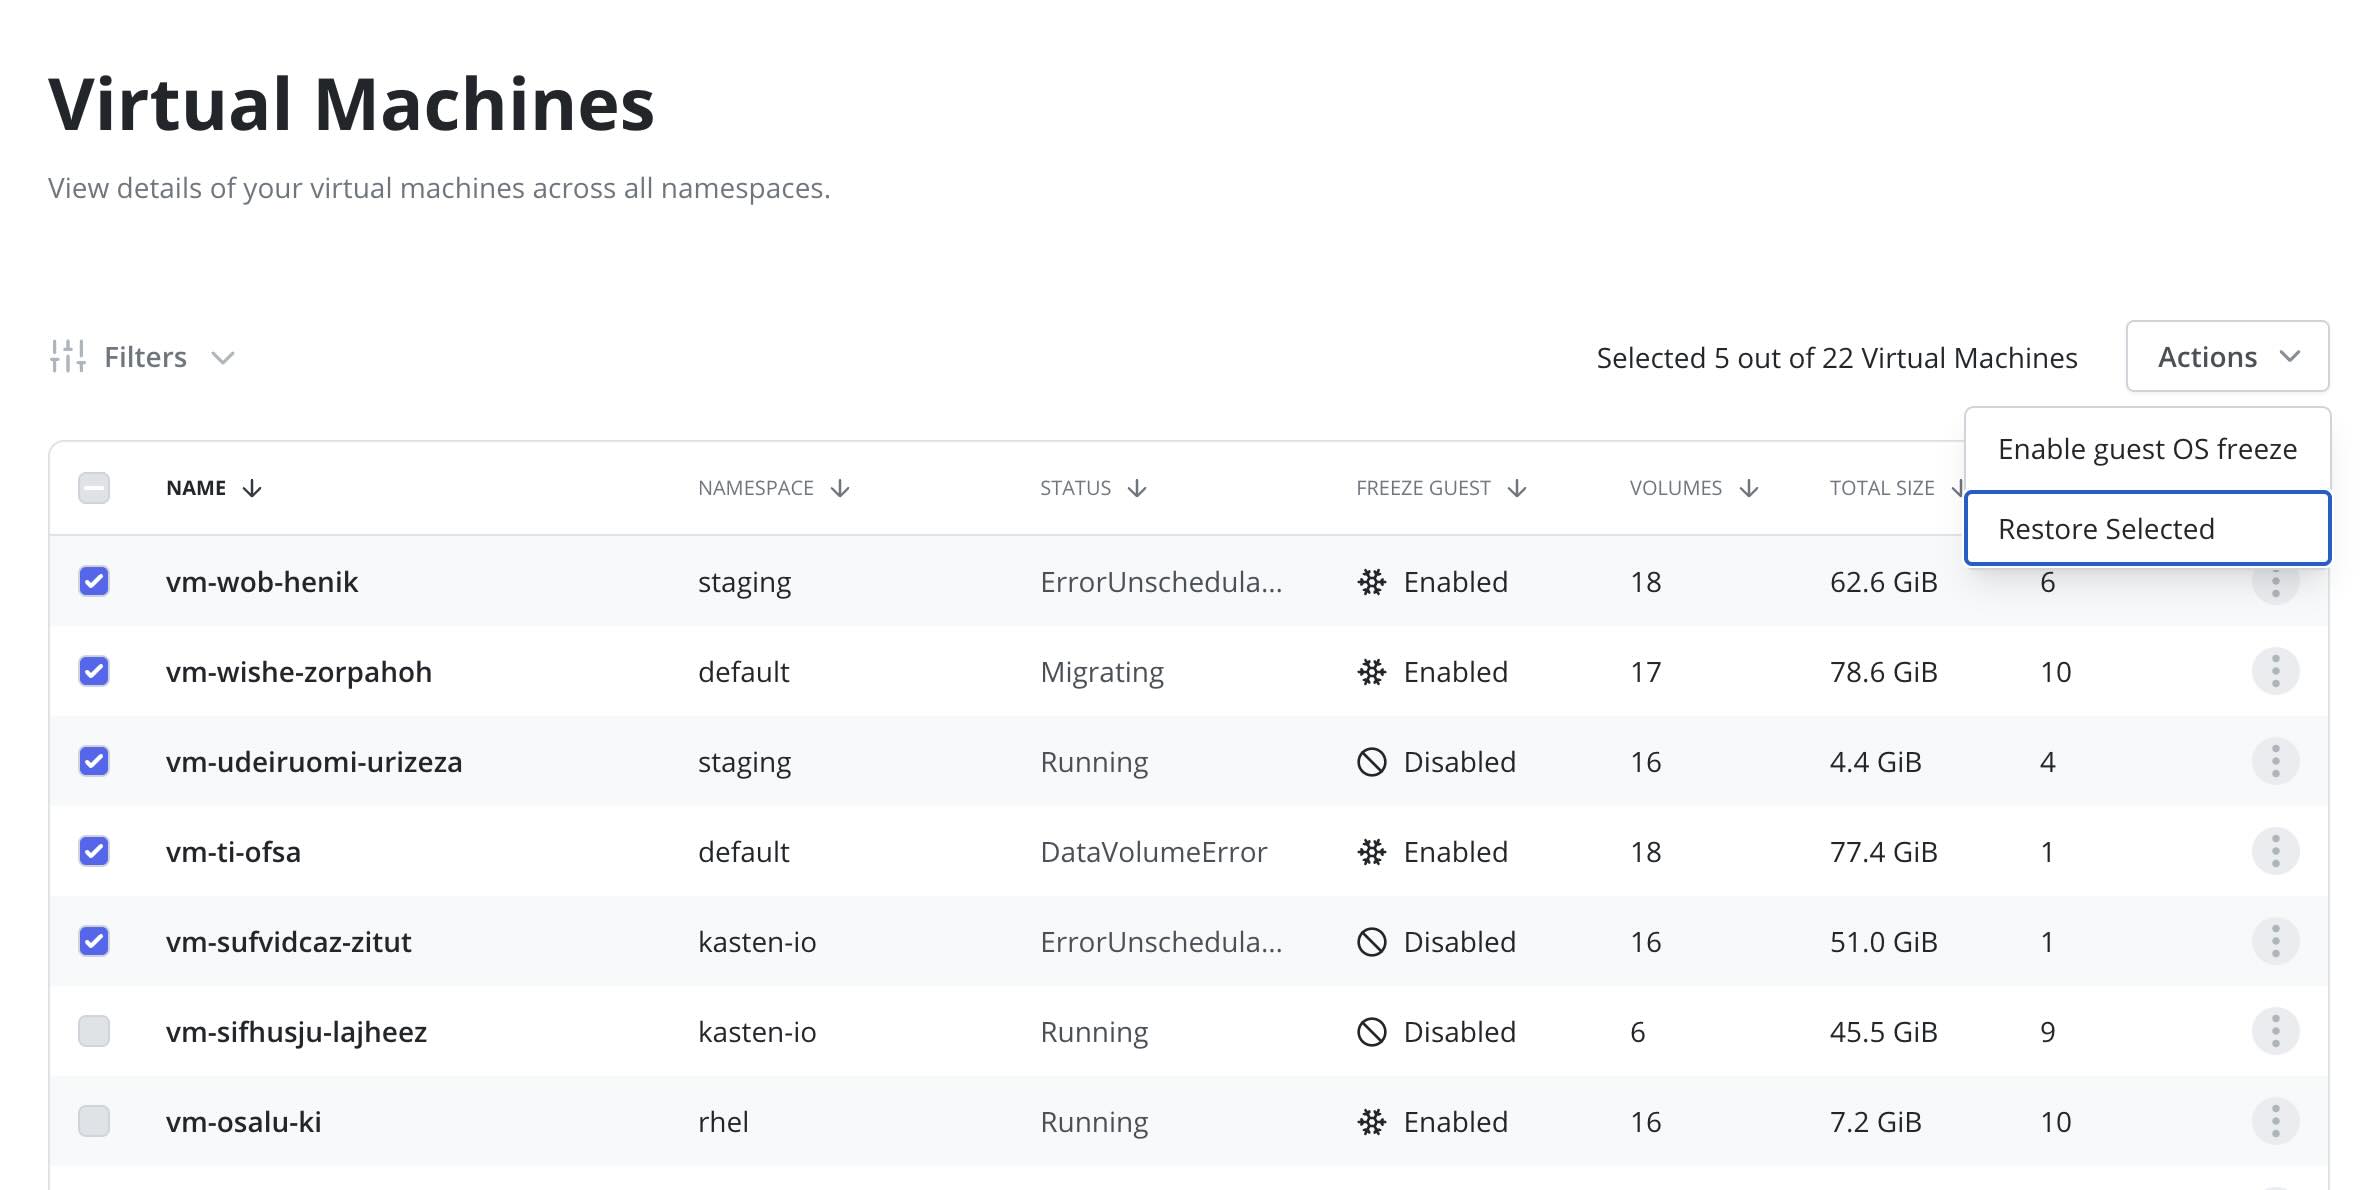Select 'Enable guest OS freeze' from the menu
Image resolution: width=2378 pixels, height=1190 pixels.
tap(2147, 449)
